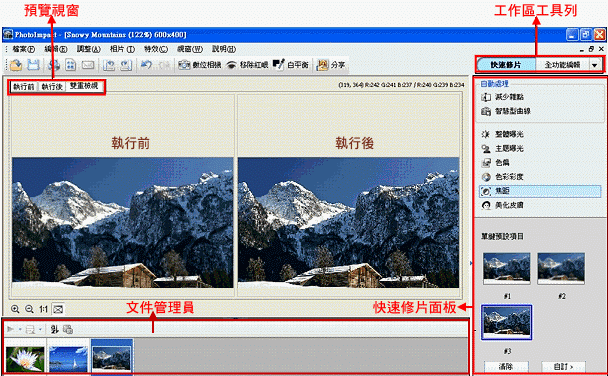
Task: Click the 分享 share toolbar button
Action: point(331,65)
